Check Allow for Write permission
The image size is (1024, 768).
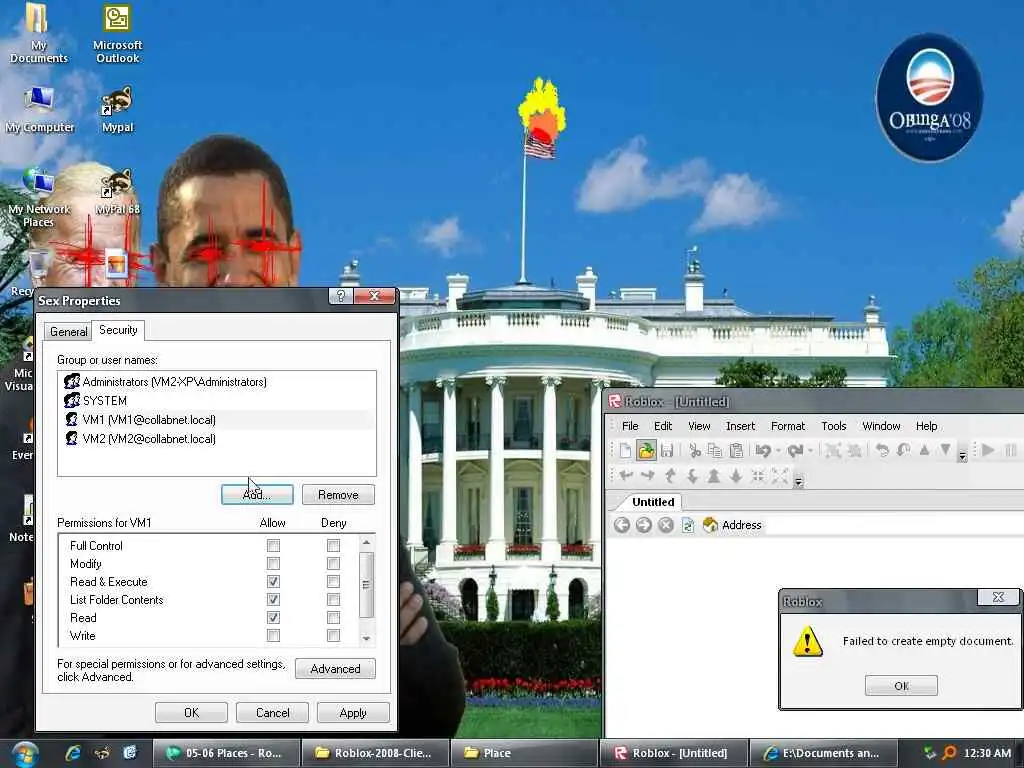[273, 635]
